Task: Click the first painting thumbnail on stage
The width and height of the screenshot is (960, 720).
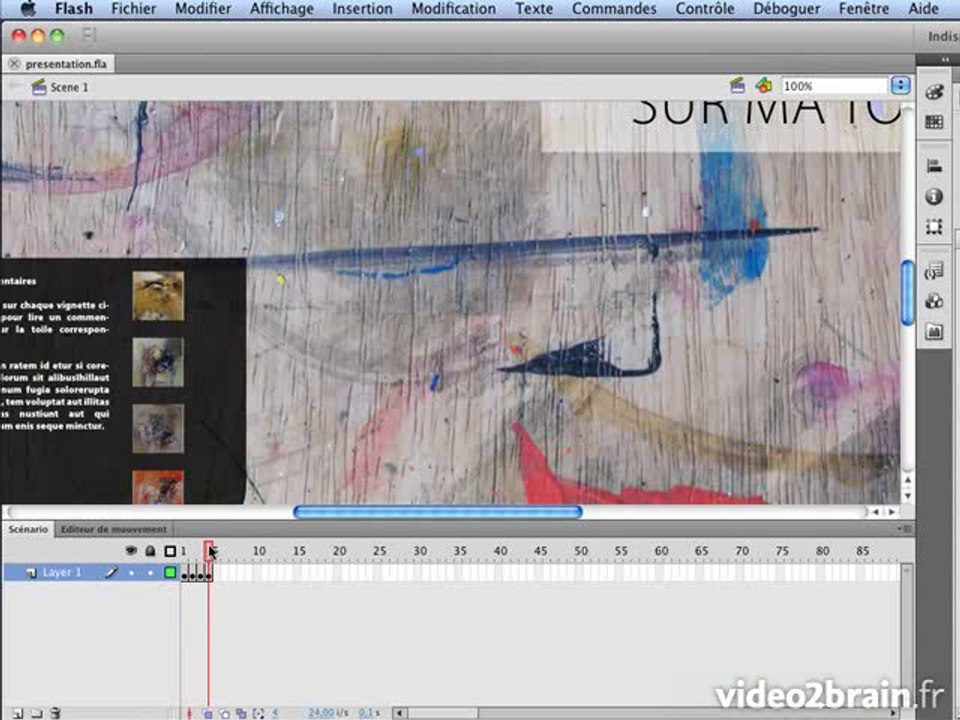Action: pos(158,296)
